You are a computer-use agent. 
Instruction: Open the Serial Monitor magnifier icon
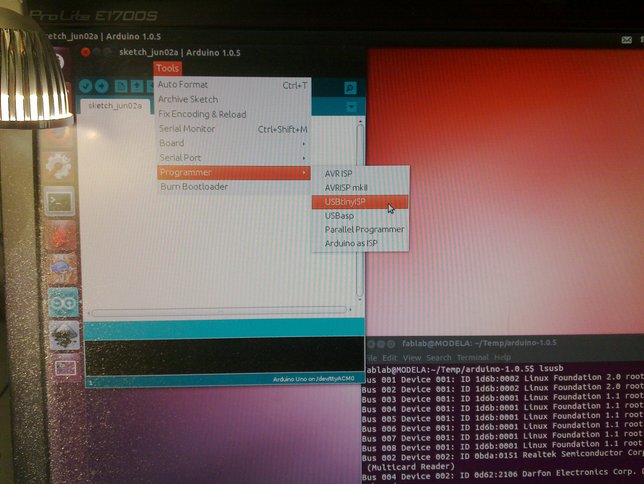click(x=350, y=88)
